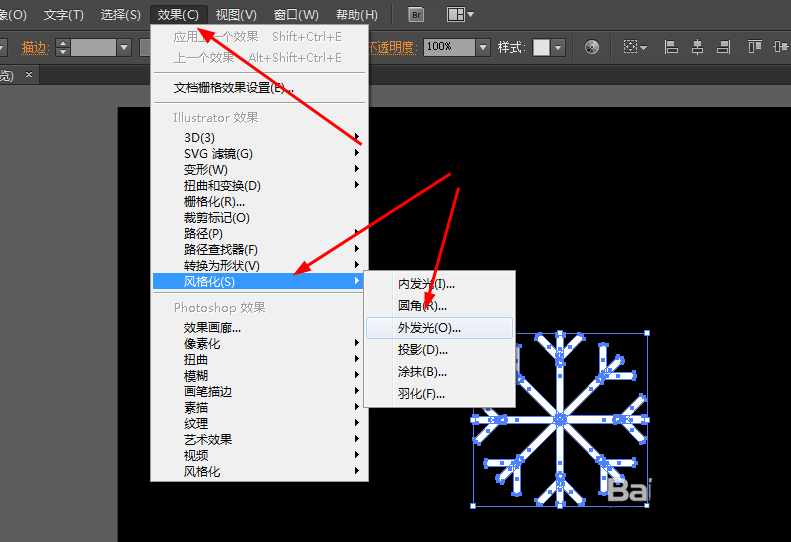Click the Horizontal Align Right icon
The height and width of the screenshot is (542, 791).
[724, 47]
